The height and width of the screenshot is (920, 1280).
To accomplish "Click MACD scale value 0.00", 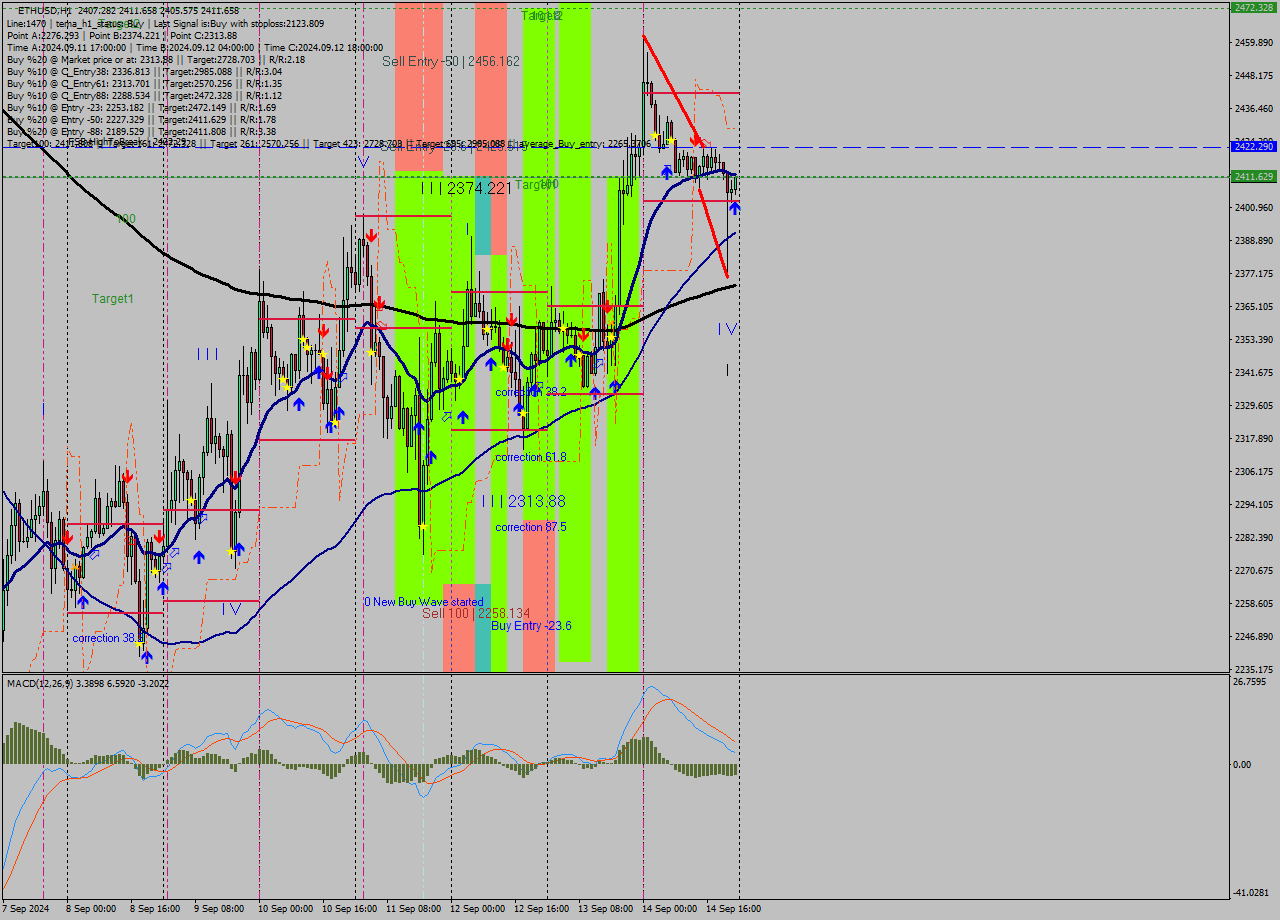I will [1243, 765].
